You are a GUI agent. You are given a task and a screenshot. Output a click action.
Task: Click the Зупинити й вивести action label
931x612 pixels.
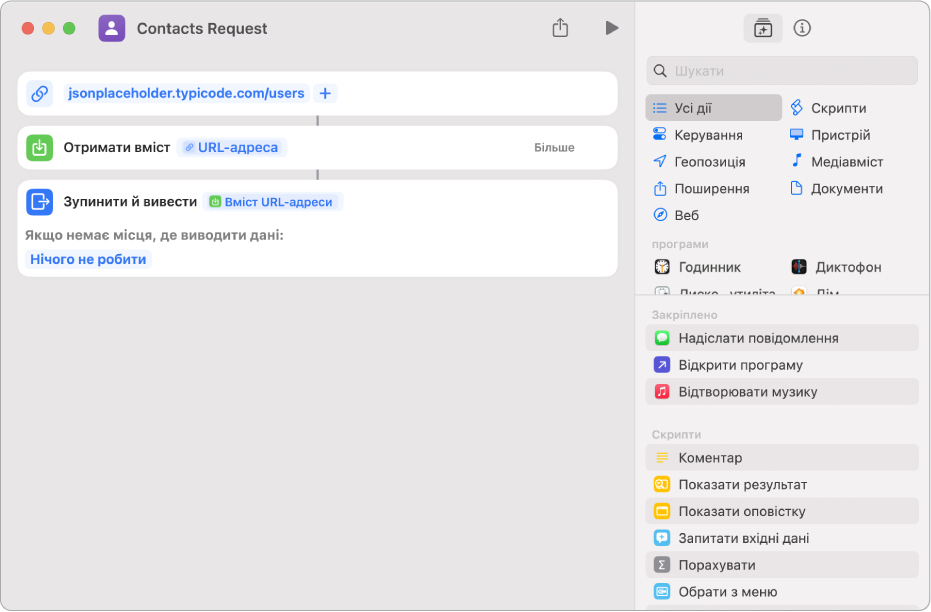coord(130,201)
